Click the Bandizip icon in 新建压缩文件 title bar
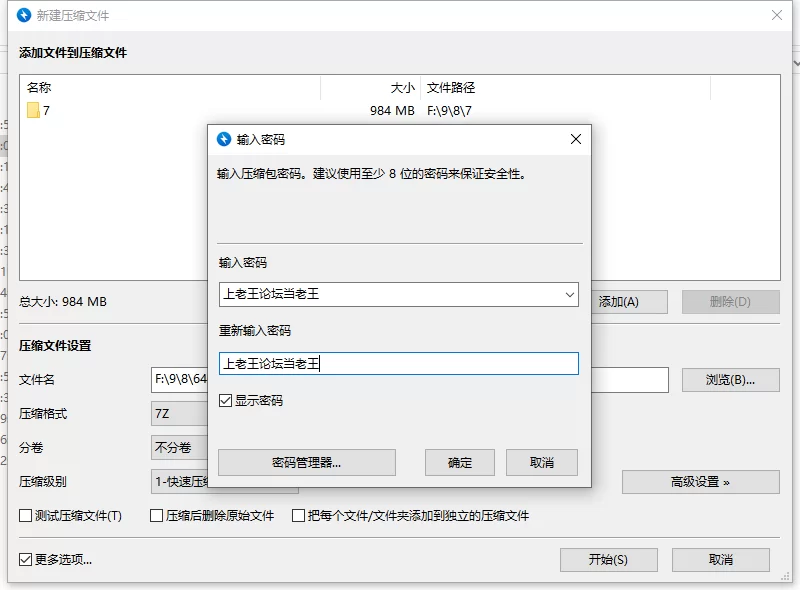This screenshot has width=800, height=590. click(24, 16)
